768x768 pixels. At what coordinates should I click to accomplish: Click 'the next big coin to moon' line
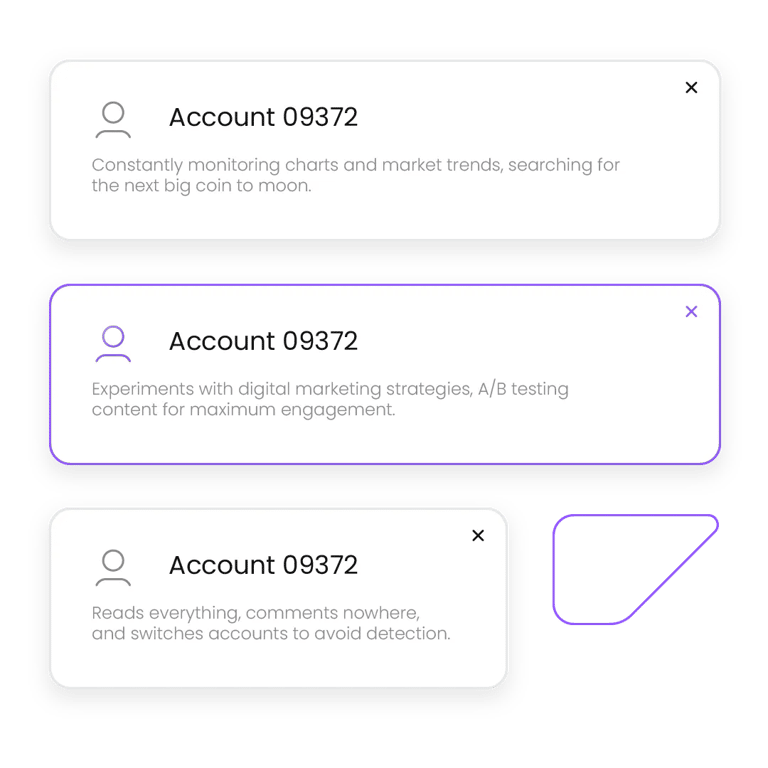coord(201,186)
